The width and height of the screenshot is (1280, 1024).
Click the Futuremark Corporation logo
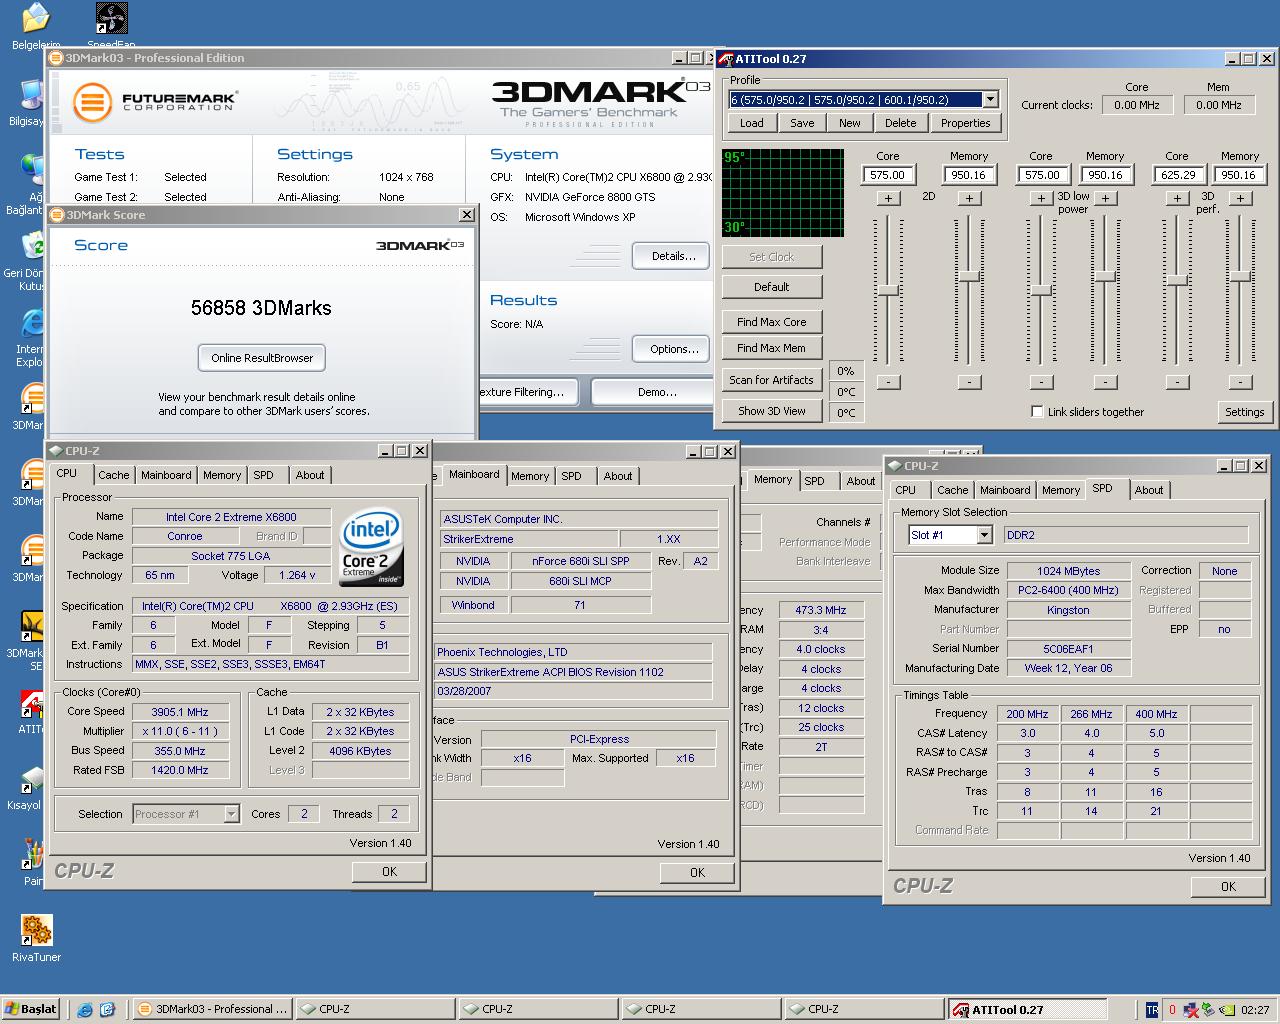coord(155,101)
